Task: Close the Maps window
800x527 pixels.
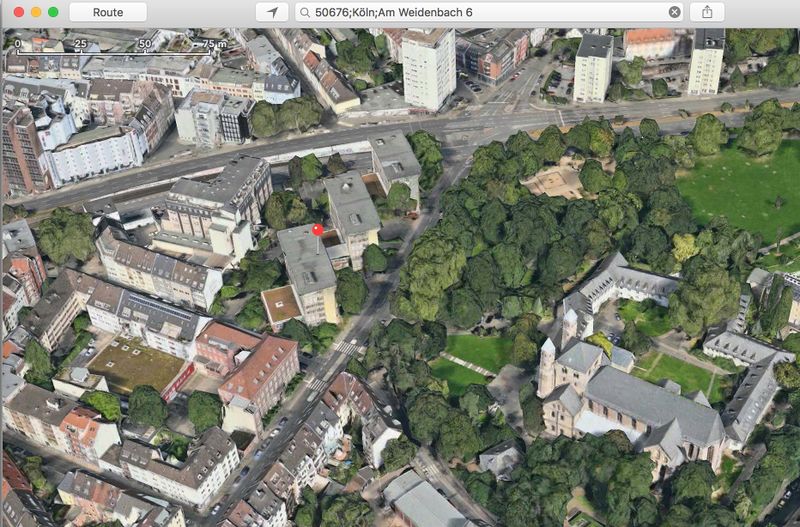Action: tap(19, 12)
